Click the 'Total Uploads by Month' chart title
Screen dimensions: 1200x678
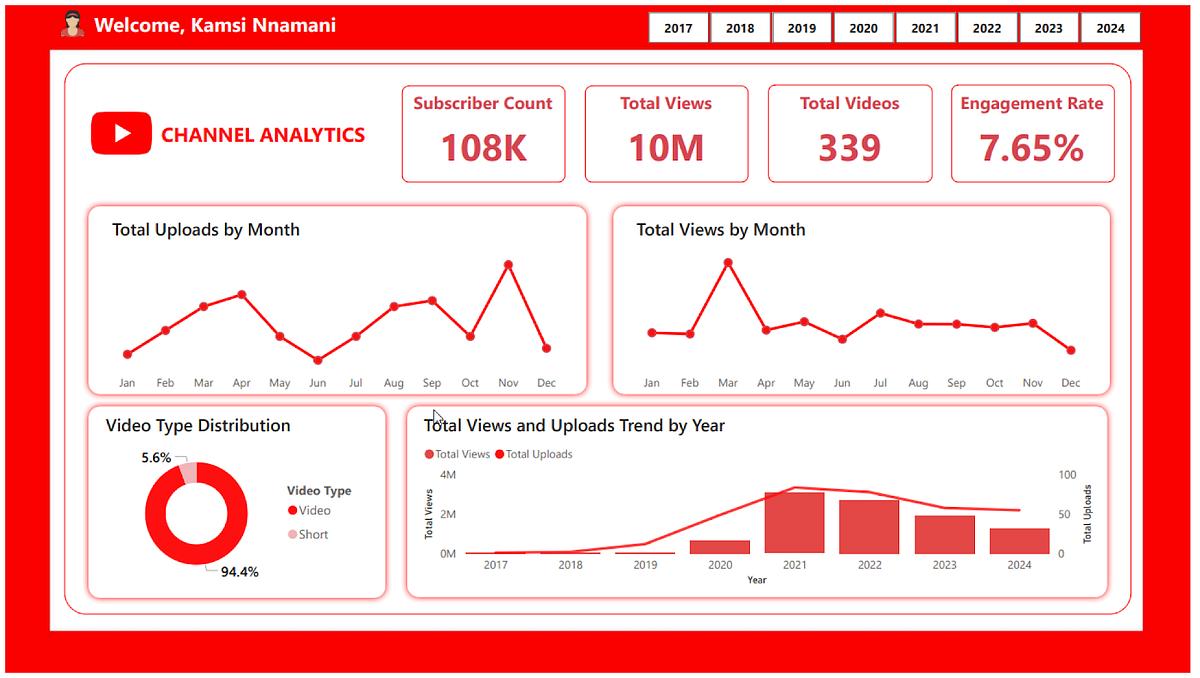(206, 229)
